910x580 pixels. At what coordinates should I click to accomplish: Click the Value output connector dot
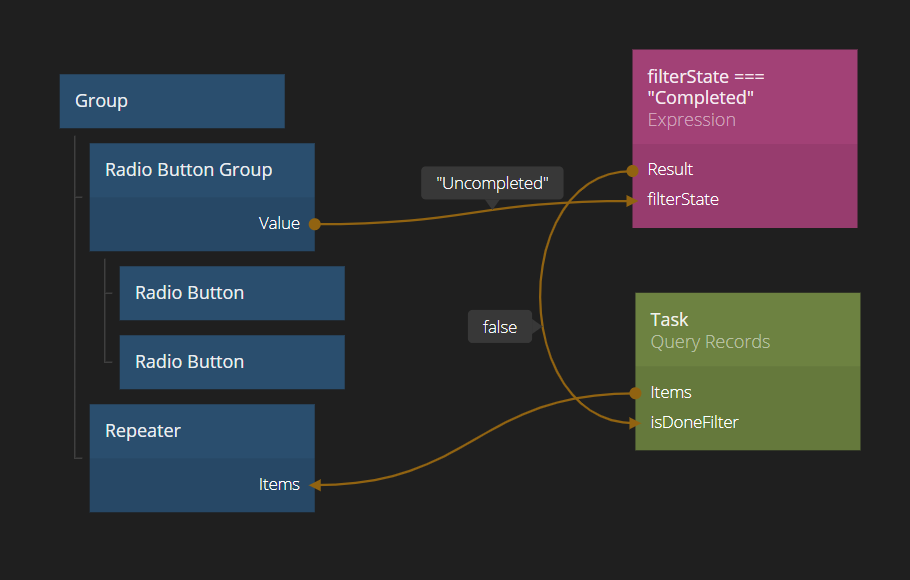314,224
